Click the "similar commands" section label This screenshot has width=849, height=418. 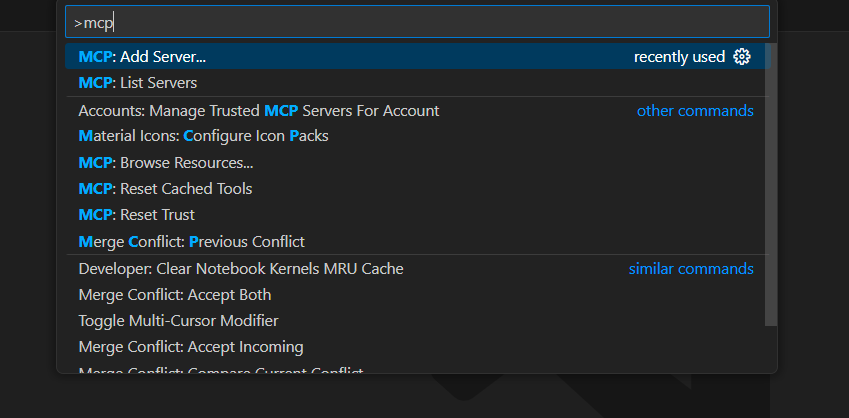(x=691, y=268)
